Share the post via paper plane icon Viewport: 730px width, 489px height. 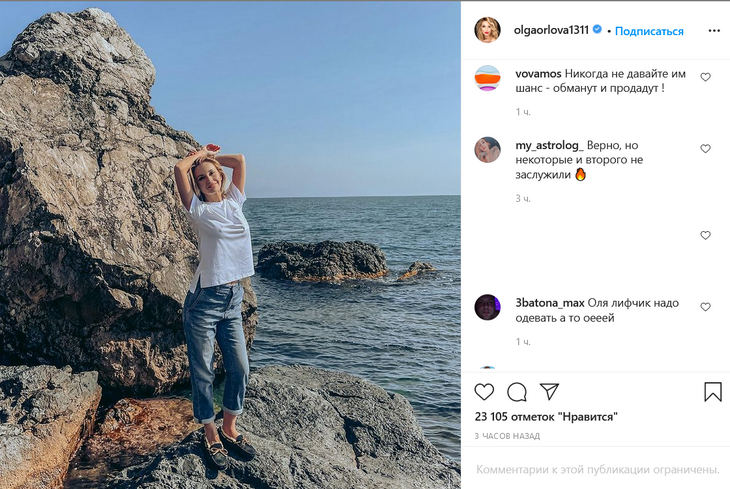pyautogui.click(x=549, y=391)
